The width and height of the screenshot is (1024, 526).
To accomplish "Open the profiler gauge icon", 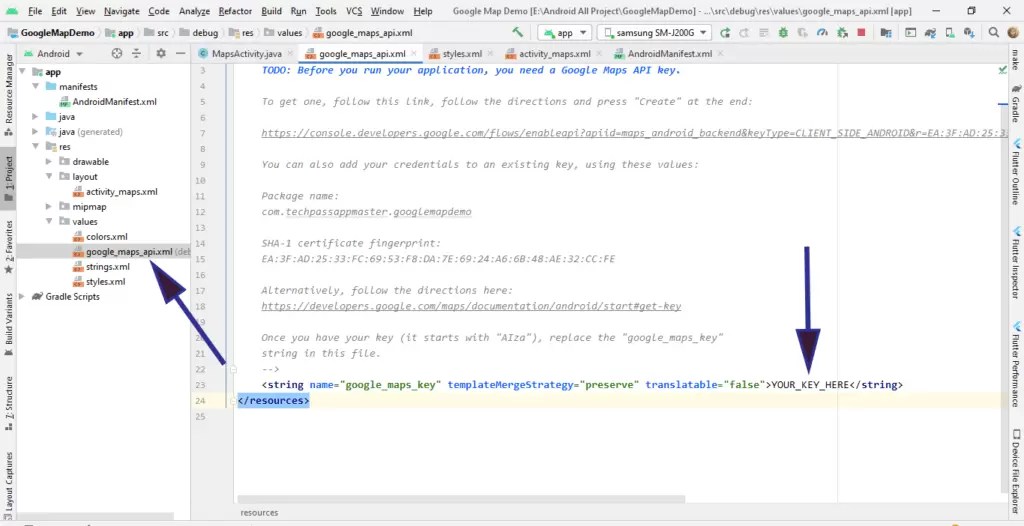I will (x=822, y=33).
